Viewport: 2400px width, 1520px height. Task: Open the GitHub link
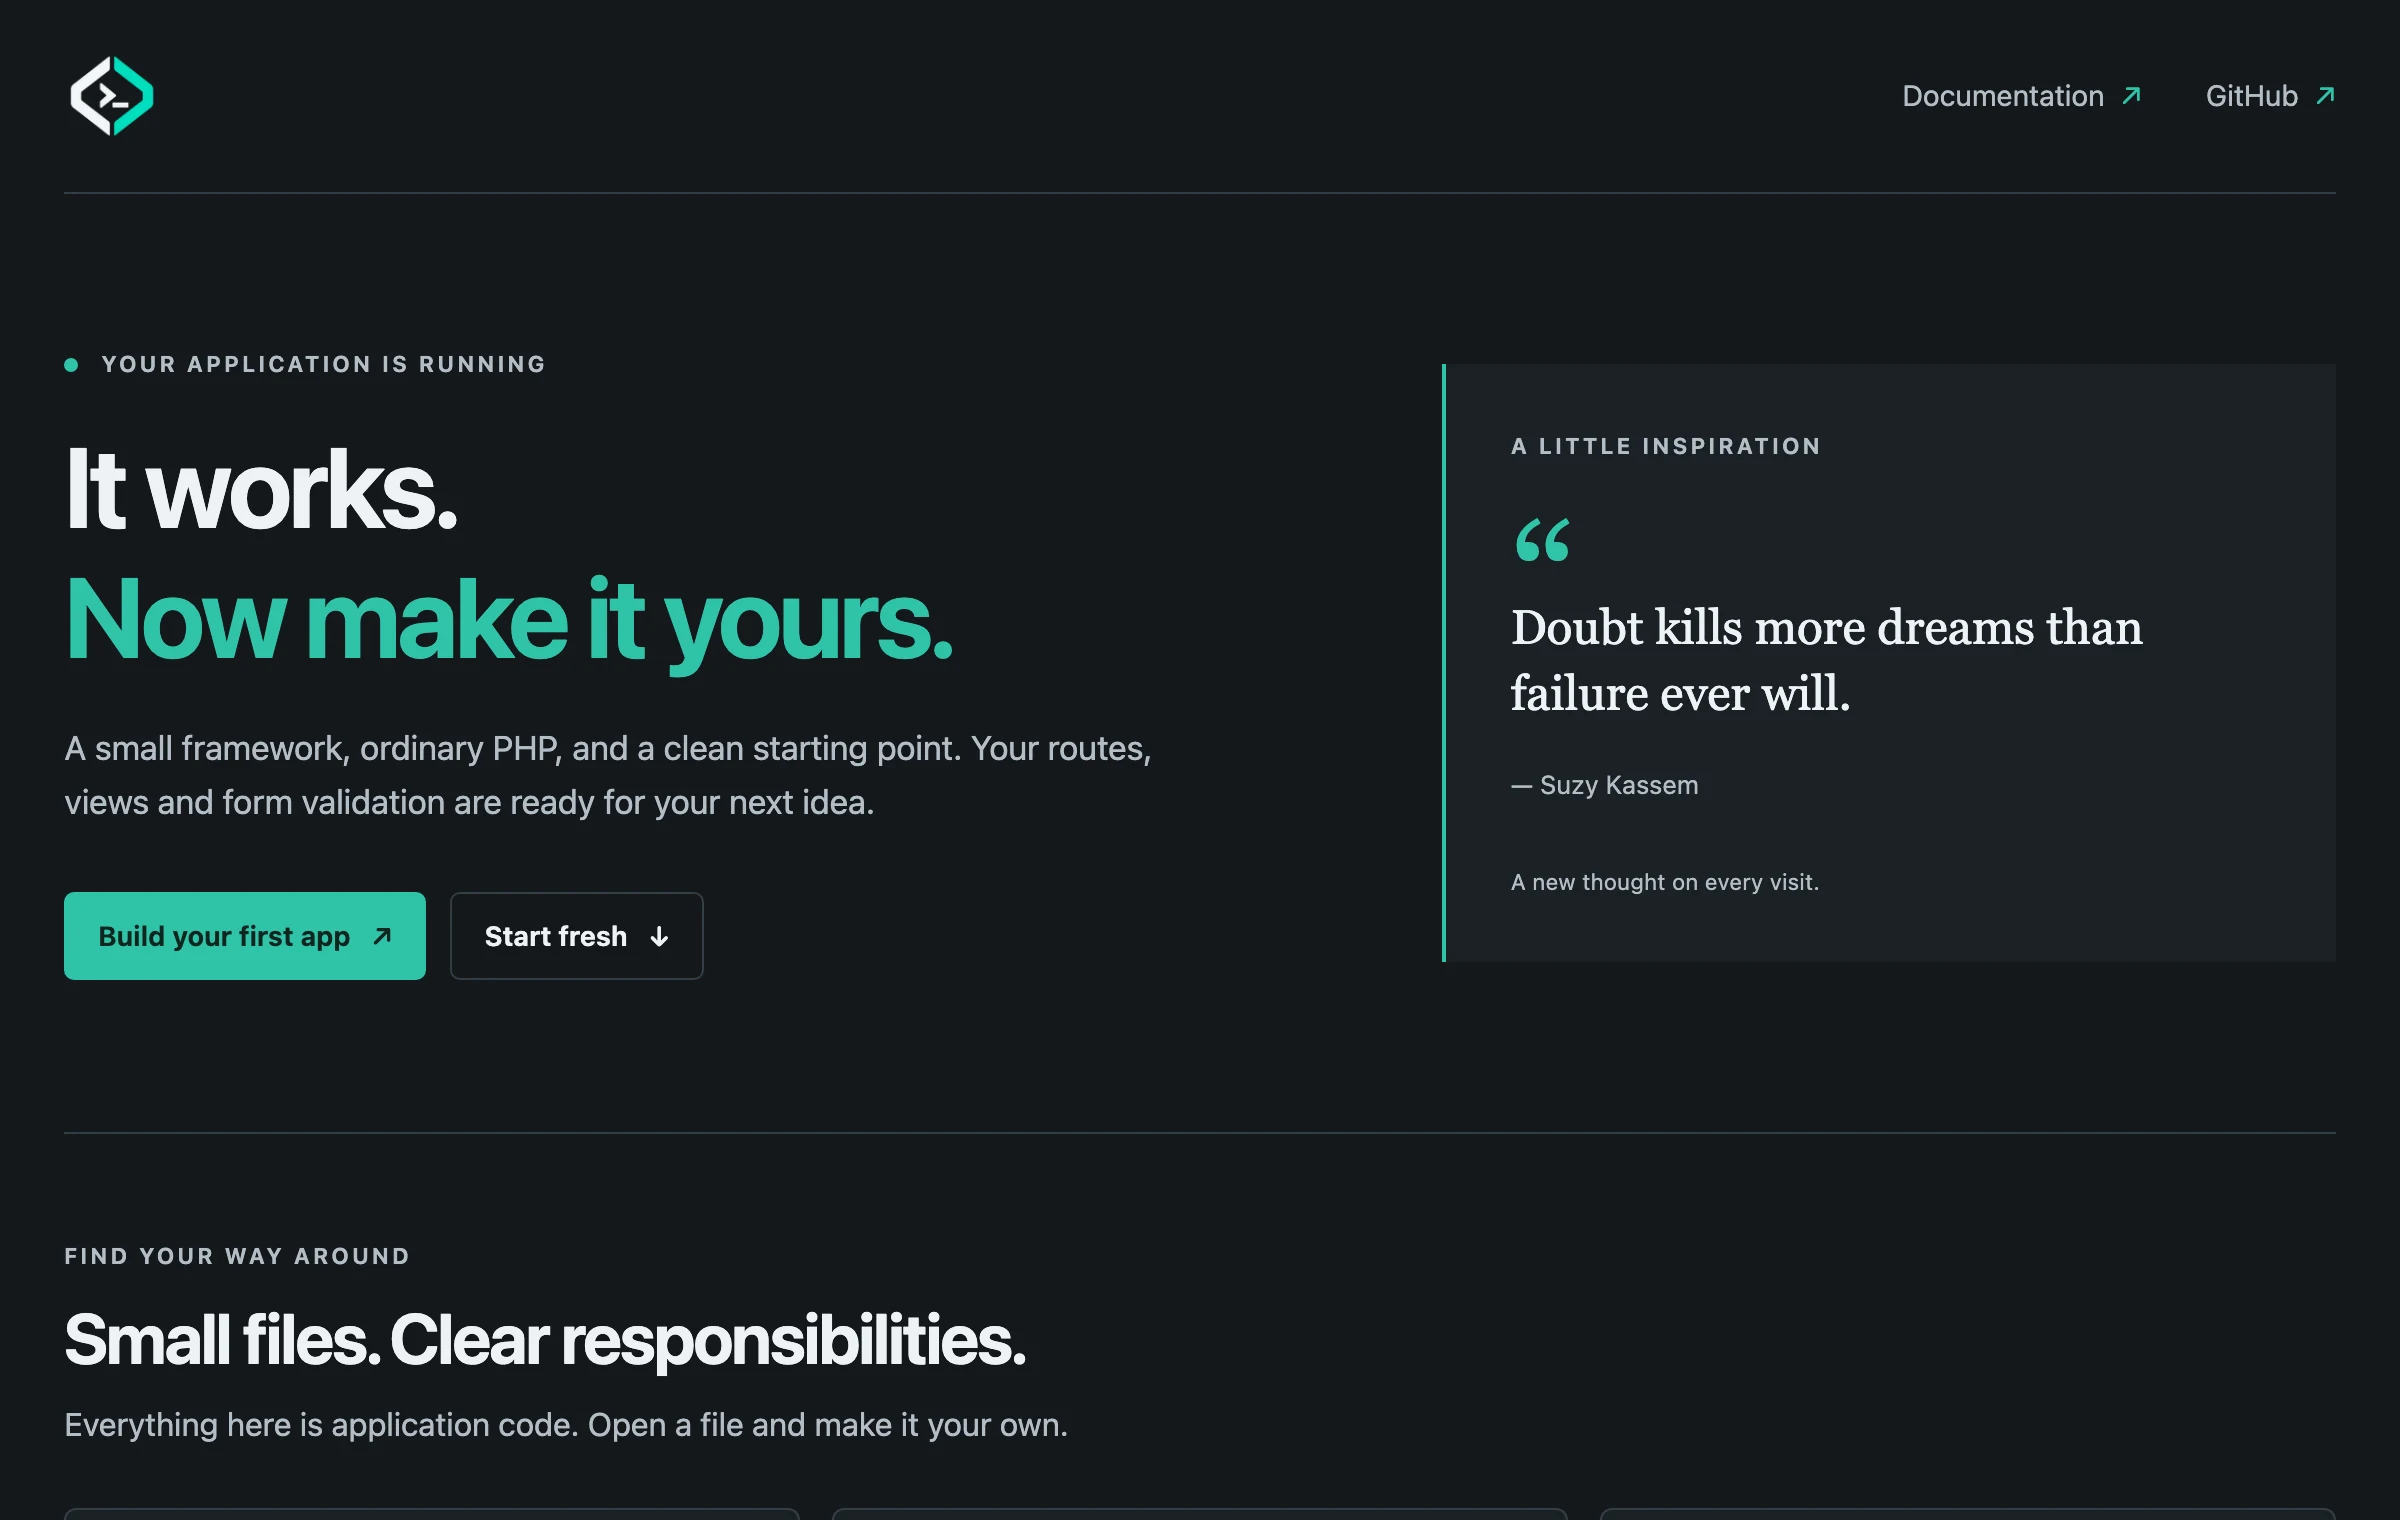point(2270,96)
